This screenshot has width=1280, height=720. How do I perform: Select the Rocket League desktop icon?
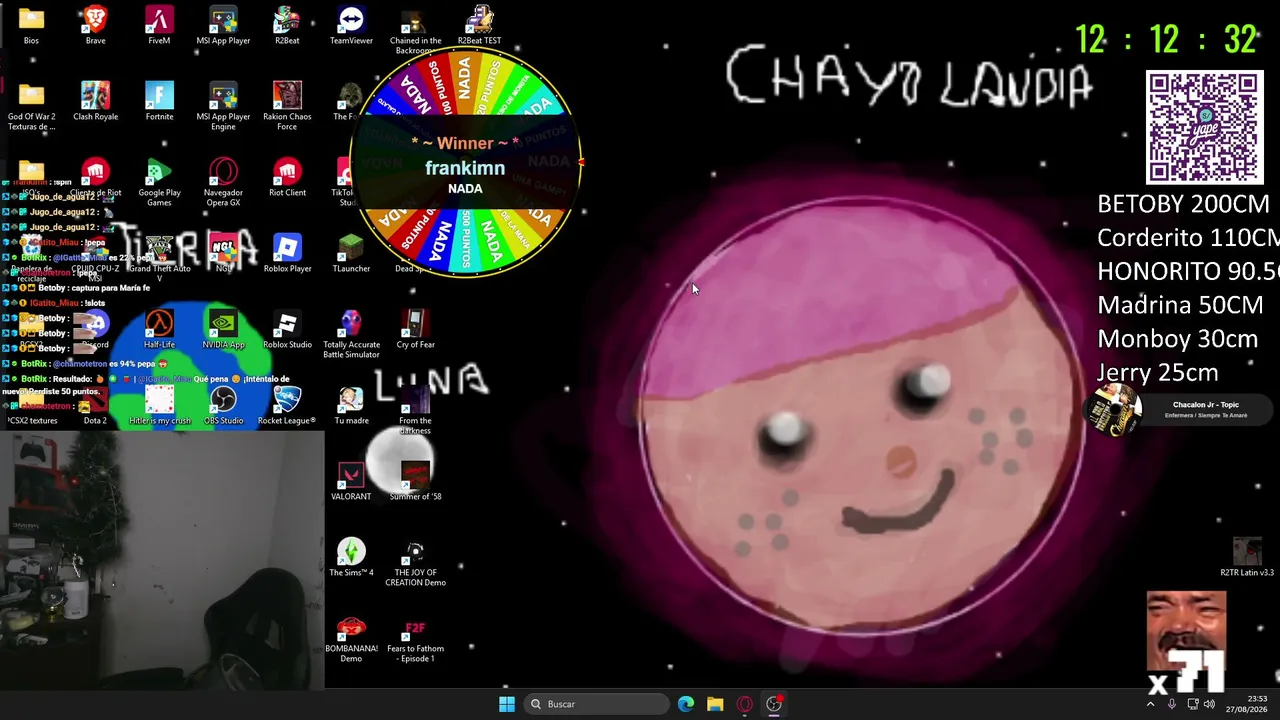pyautogui.click(x=287, y=406)
